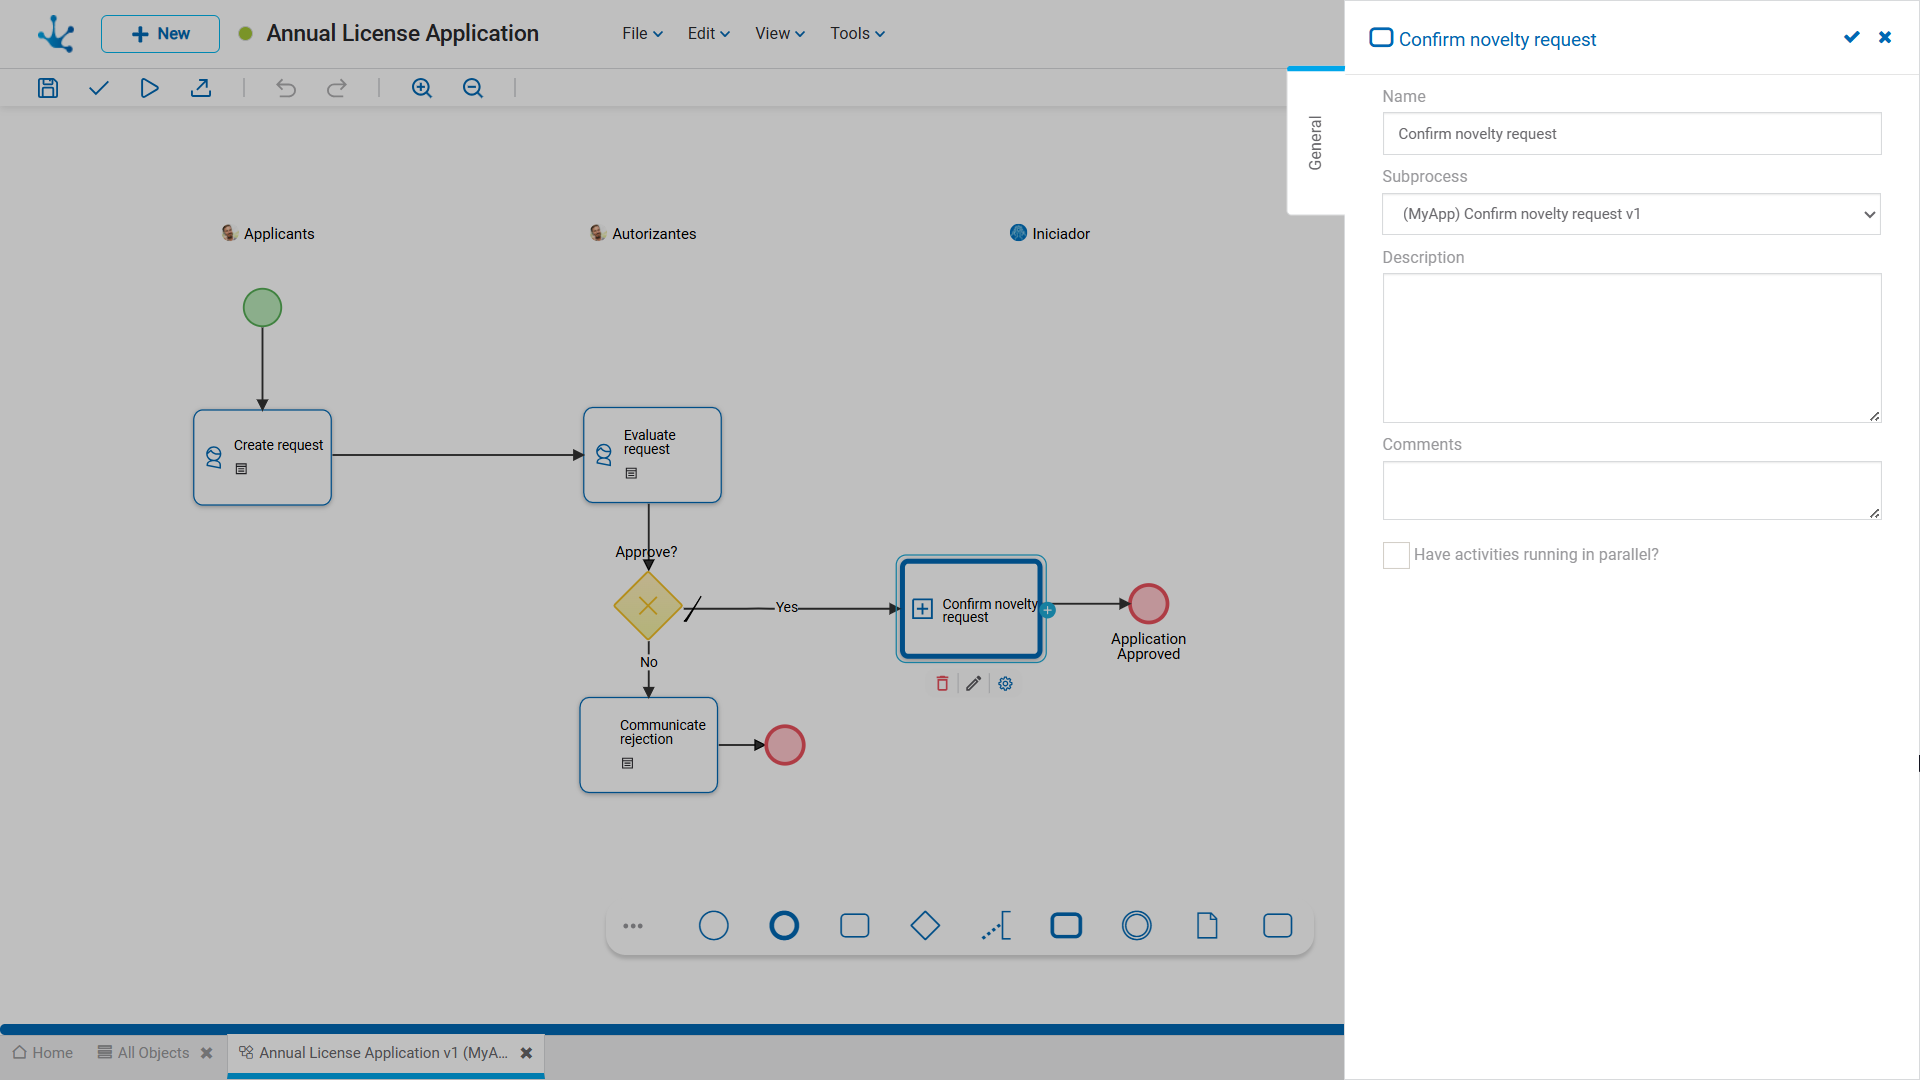
Task: Click the Undo arrow icon
Action: [286, 88]
